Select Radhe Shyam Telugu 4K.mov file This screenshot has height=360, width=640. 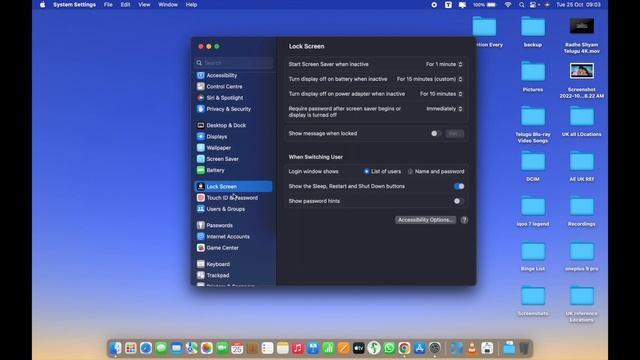(582, 36)
